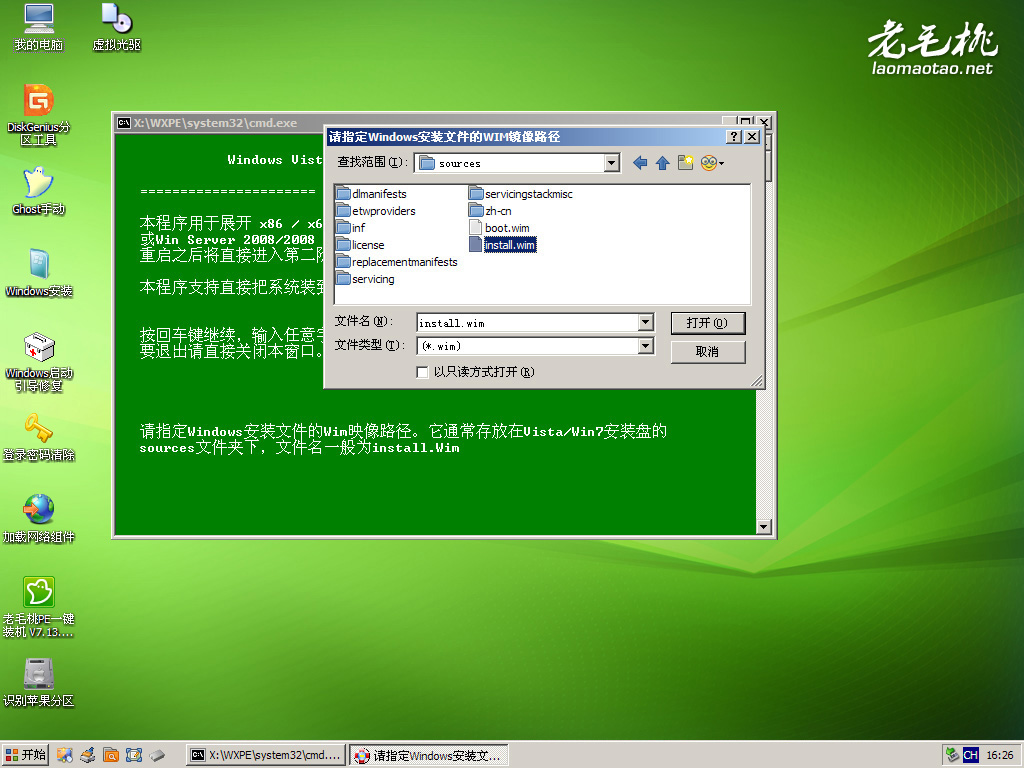Switch to the 请指定Windows安装文 taskbar button
The image size is (1024, 768).
point(428,756)
